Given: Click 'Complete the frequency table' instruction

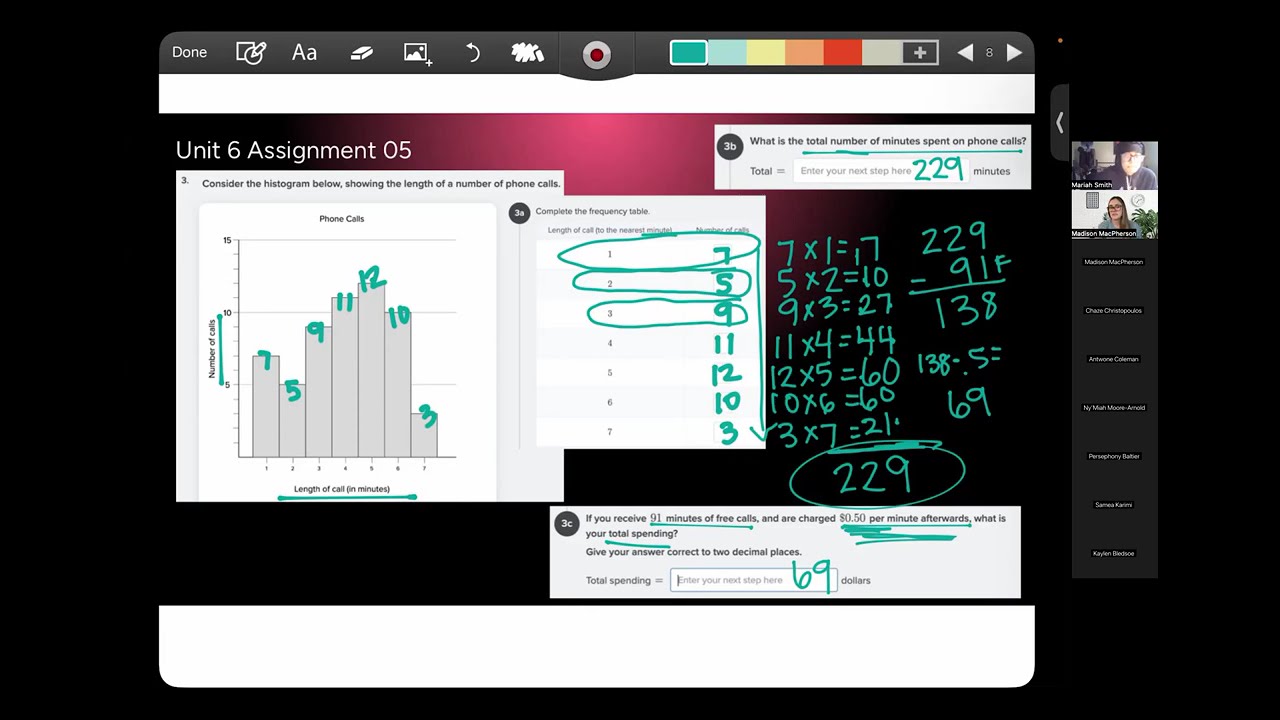Looking at the screenshot, I should click(592, 211).
